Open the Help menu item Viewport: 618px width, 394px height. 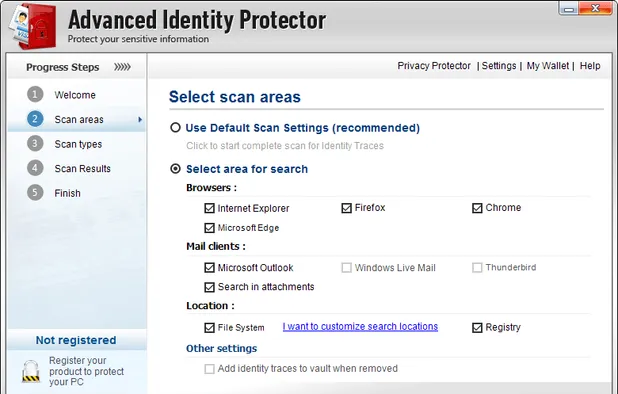(590, 66)
